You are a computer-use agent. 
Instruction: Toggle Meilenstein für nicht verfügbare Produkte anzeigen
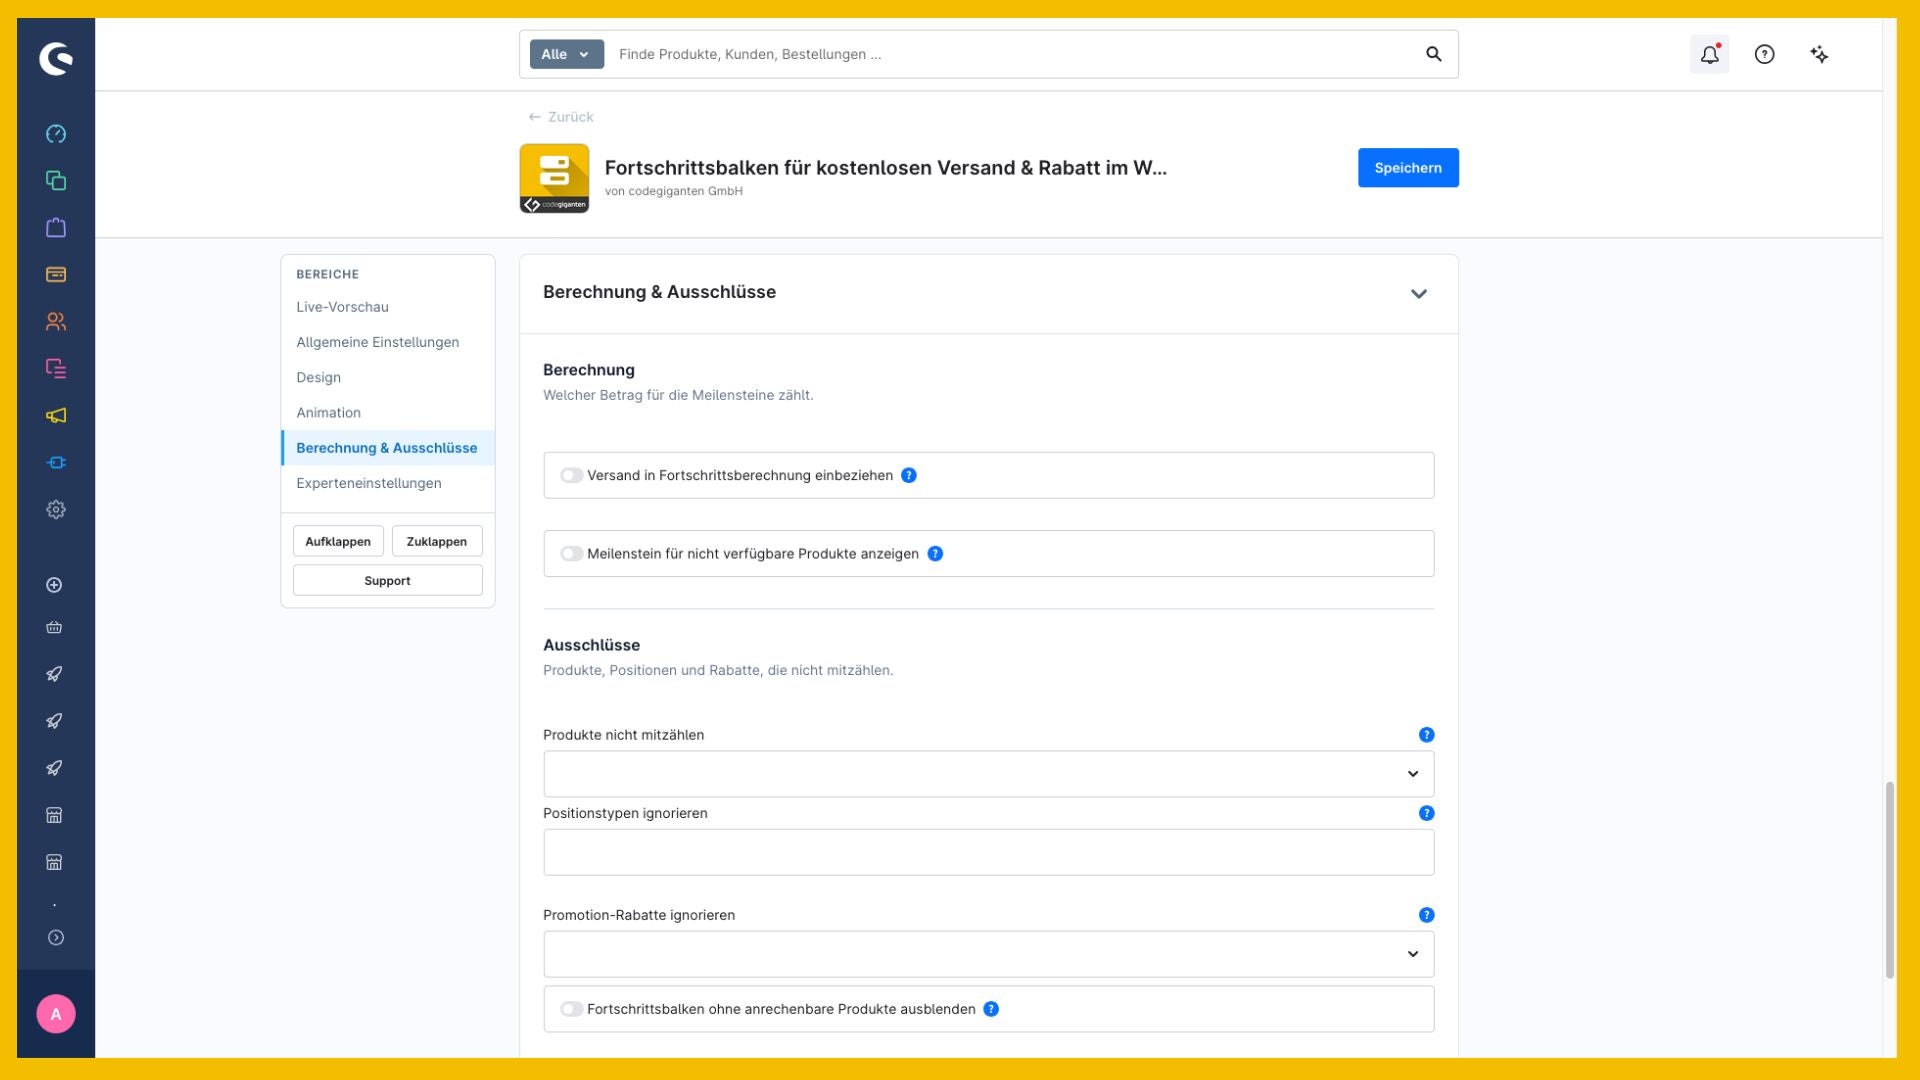pyautogui.click(x=571, y=554)
